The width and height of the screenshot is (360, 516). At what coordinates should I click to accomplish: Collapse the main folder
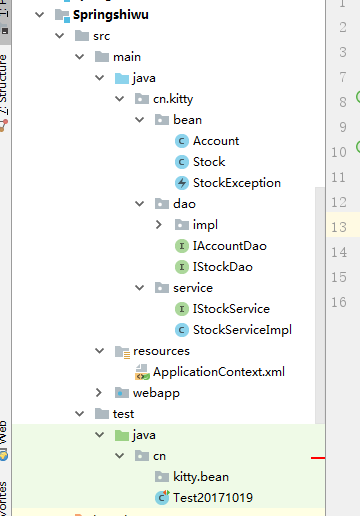pyautogui.click(x=80, y=57)
